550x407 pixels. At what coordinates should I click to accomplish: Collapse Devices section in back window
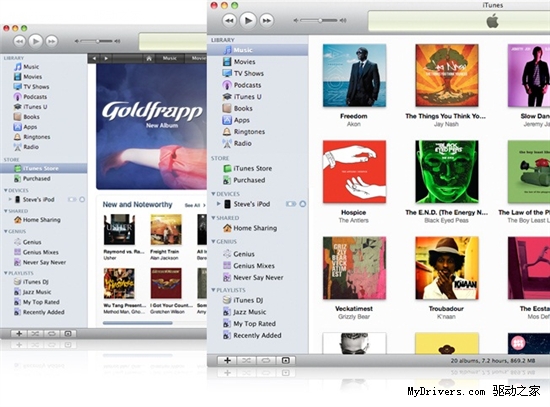point(6,190)
